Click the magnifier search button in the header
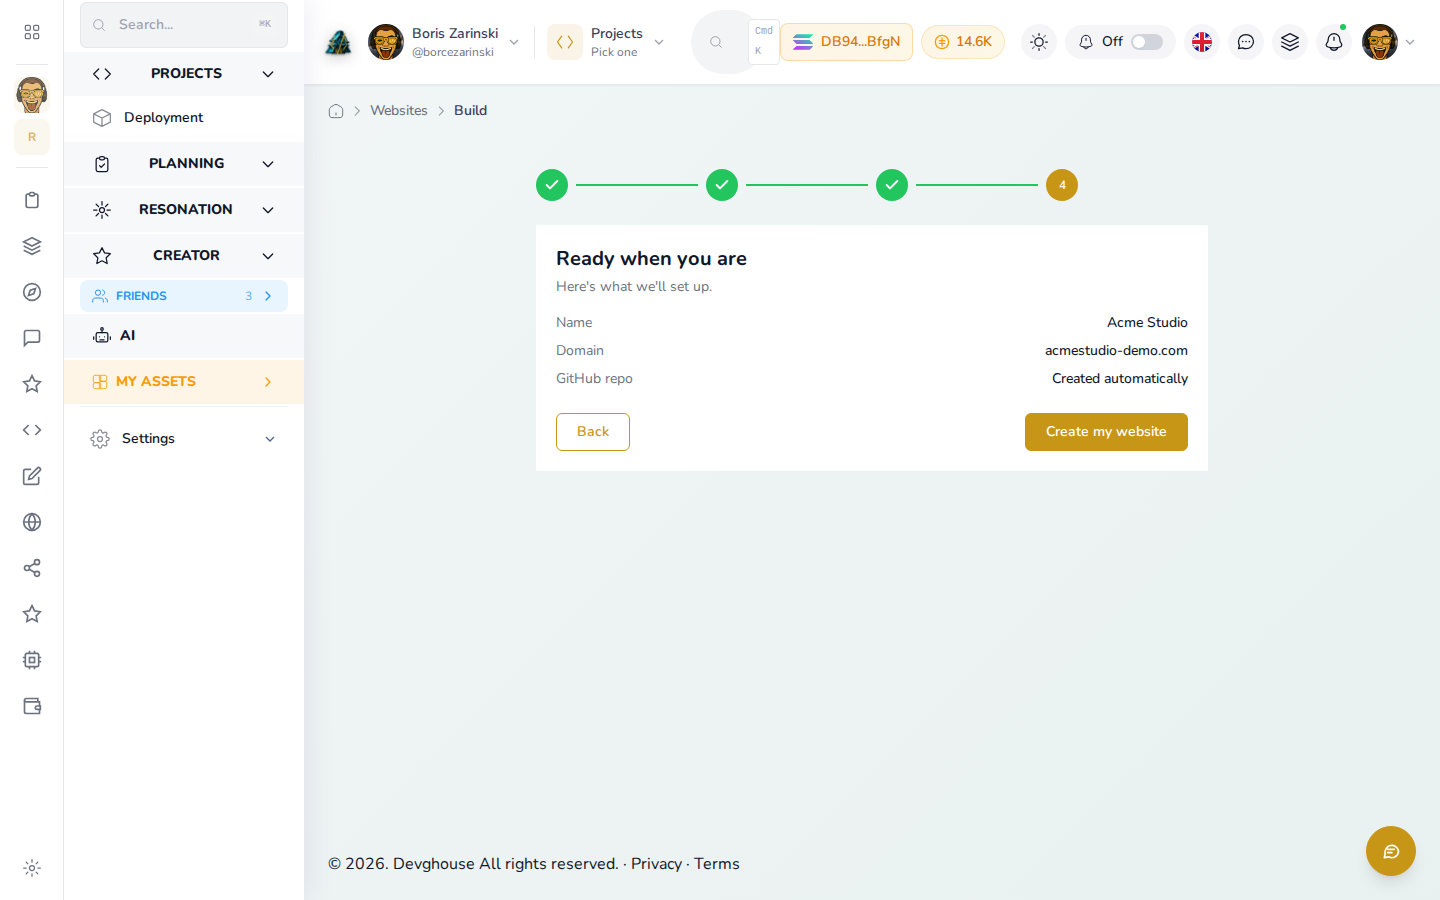 click(716, 42)
